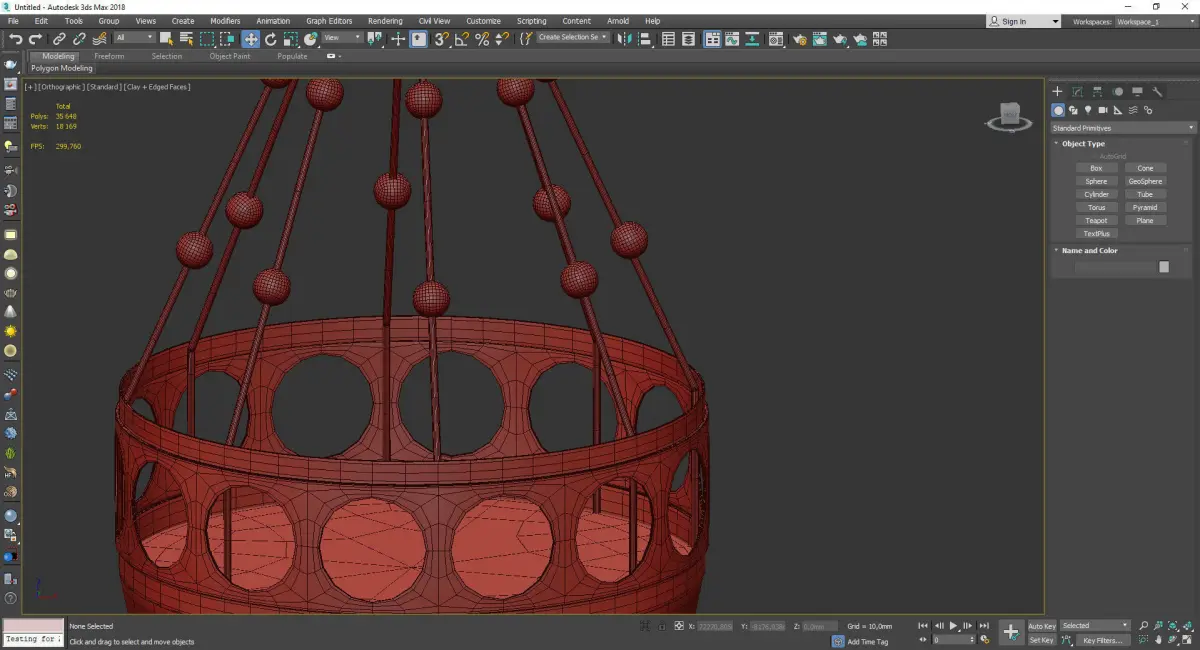Select the Select and Move tool
Image resolution: width=1200 pixels, height=650 pixels.
pyautogui.click(x=250, y=39)
